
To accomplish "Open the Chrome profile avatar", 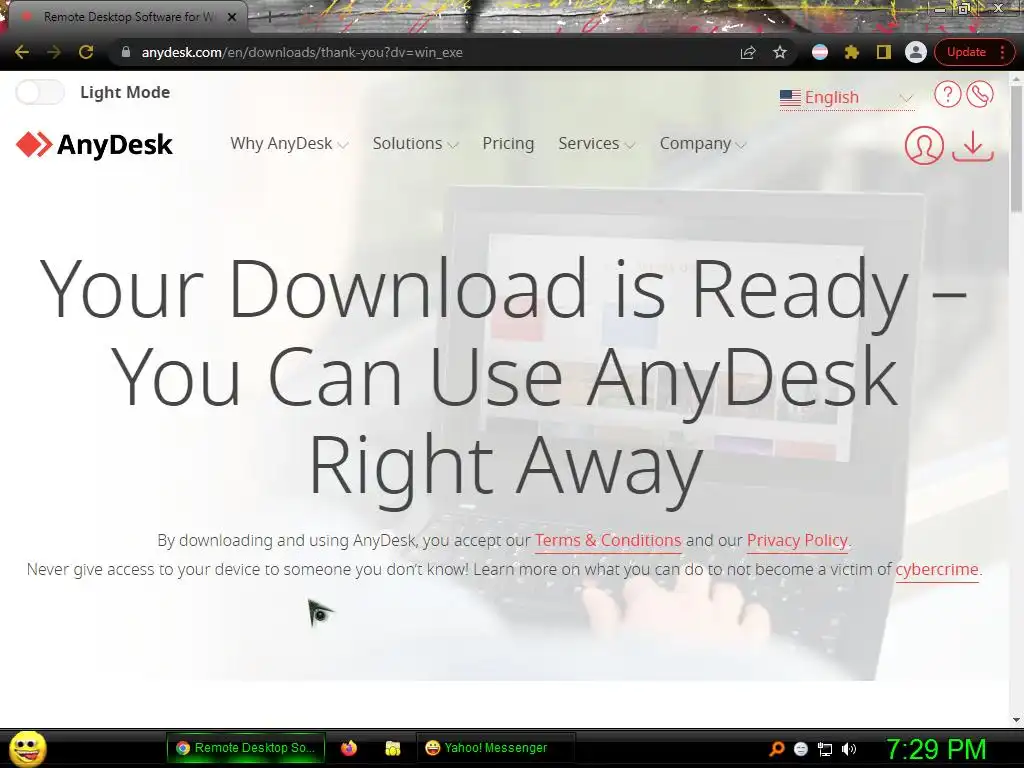I will 916,52.
